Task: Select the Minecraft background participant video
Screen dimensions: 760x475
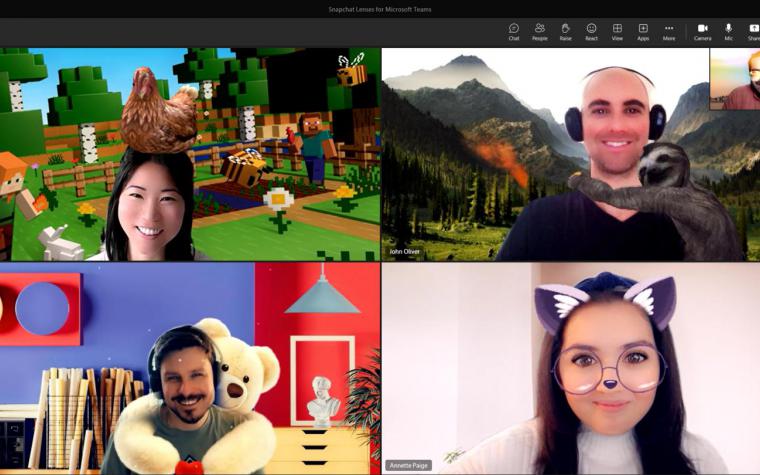Action: pyautogui.click(x=190, y=154)
